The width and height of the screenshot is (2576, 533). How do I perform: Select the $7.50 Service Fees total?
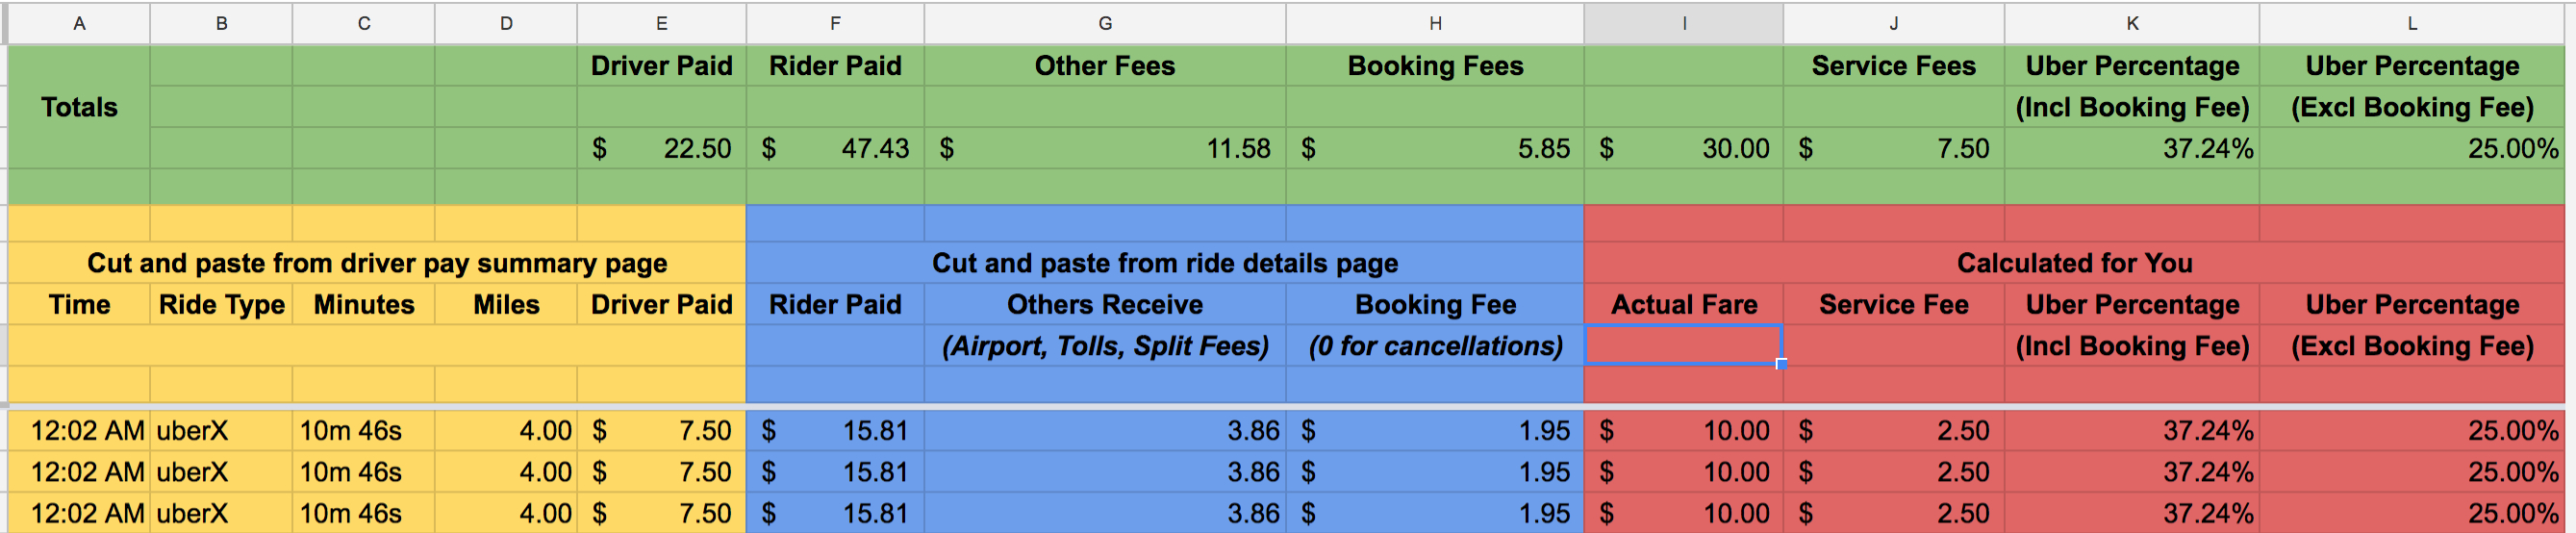1893,149
